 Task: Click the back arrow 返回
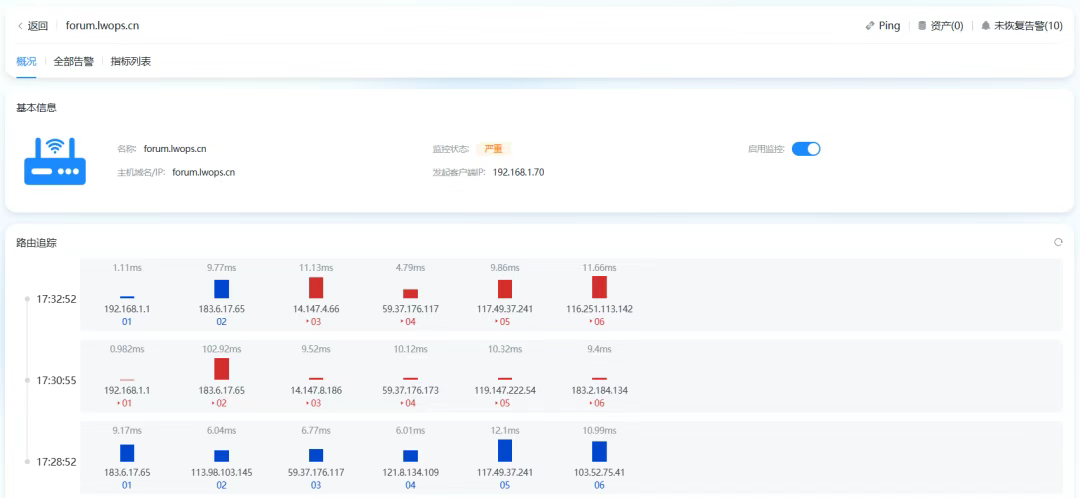pyautogui.click(x=33, y=26)
